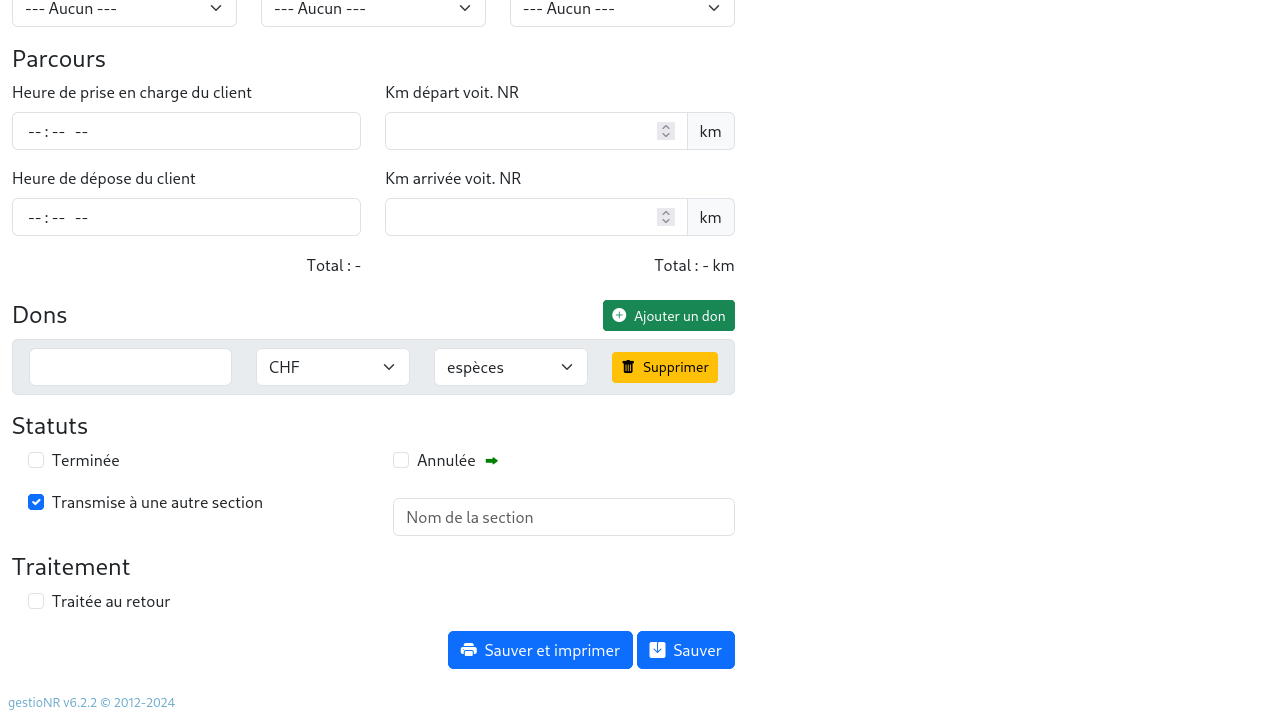Open the CHF currency dropdown
1280x720 pixels.
click(332, 367)
